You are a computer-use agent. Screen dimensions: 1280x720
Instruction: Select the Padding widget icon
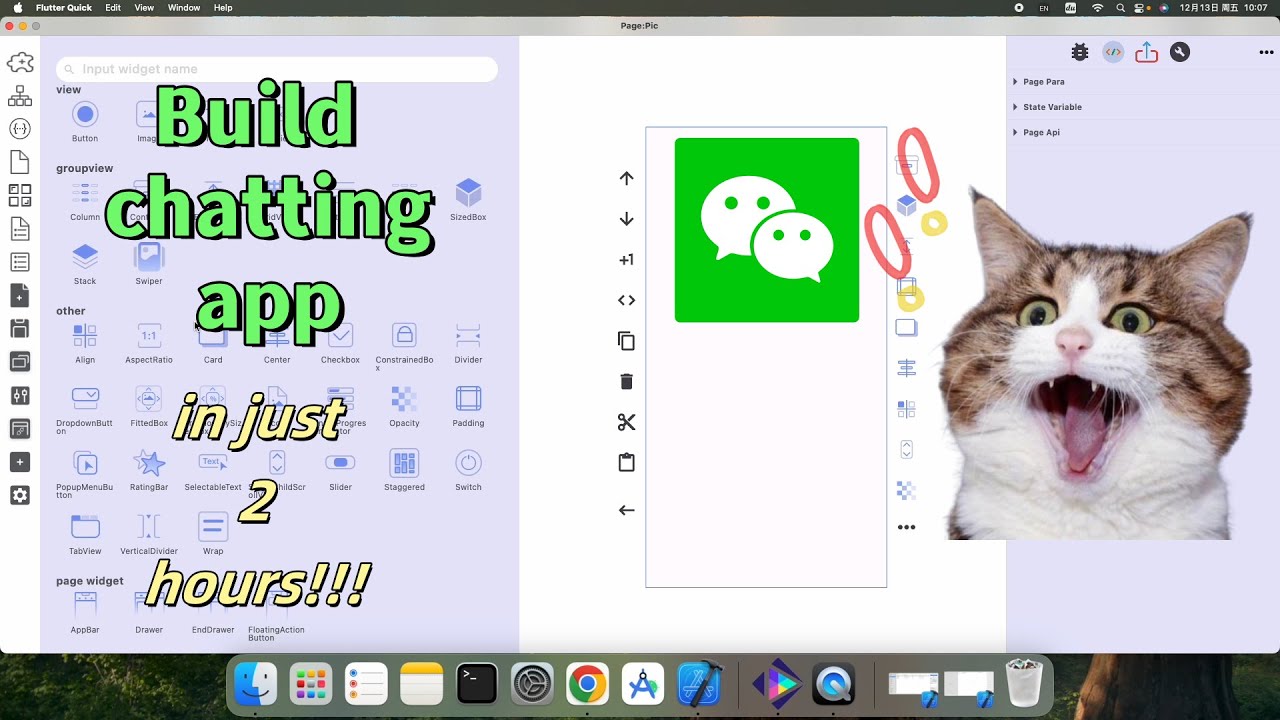(468, 399)
